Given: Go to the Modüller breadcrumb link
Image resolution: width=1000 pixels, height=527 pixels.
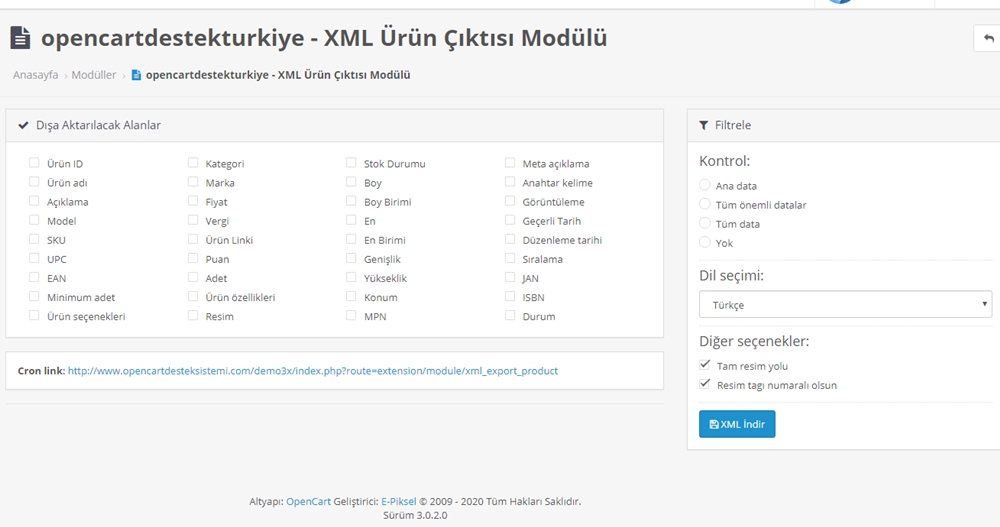Looking at the screenshot, I should point(94,75).
